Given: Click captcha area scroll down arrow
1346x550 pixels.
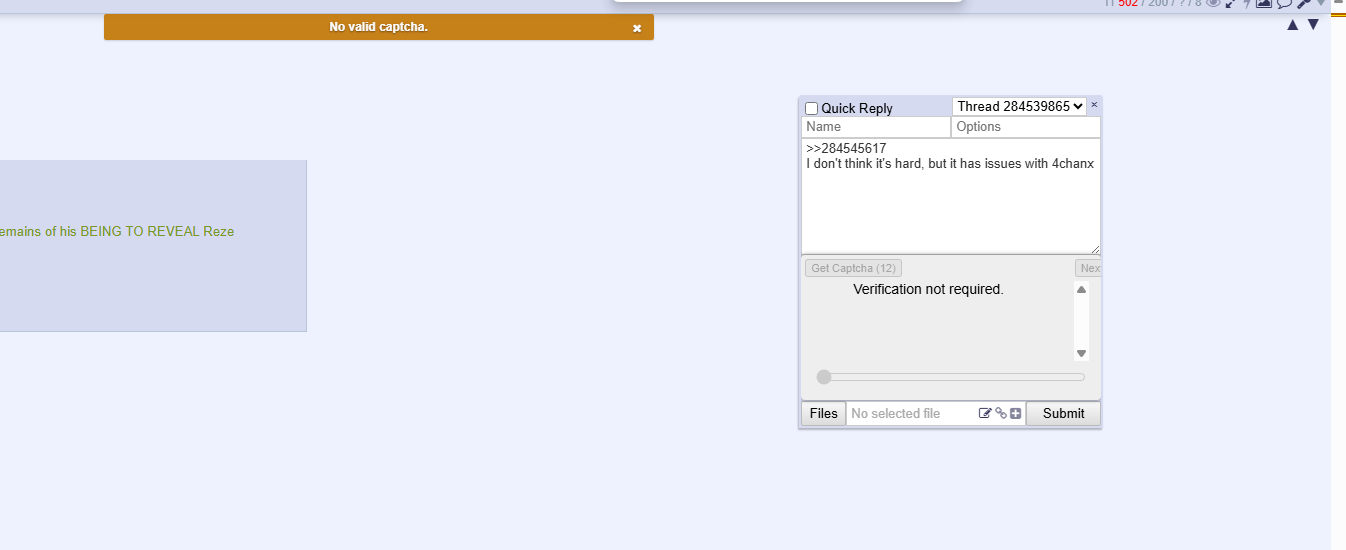Looking at the screenshot, I should [1081, 353].
